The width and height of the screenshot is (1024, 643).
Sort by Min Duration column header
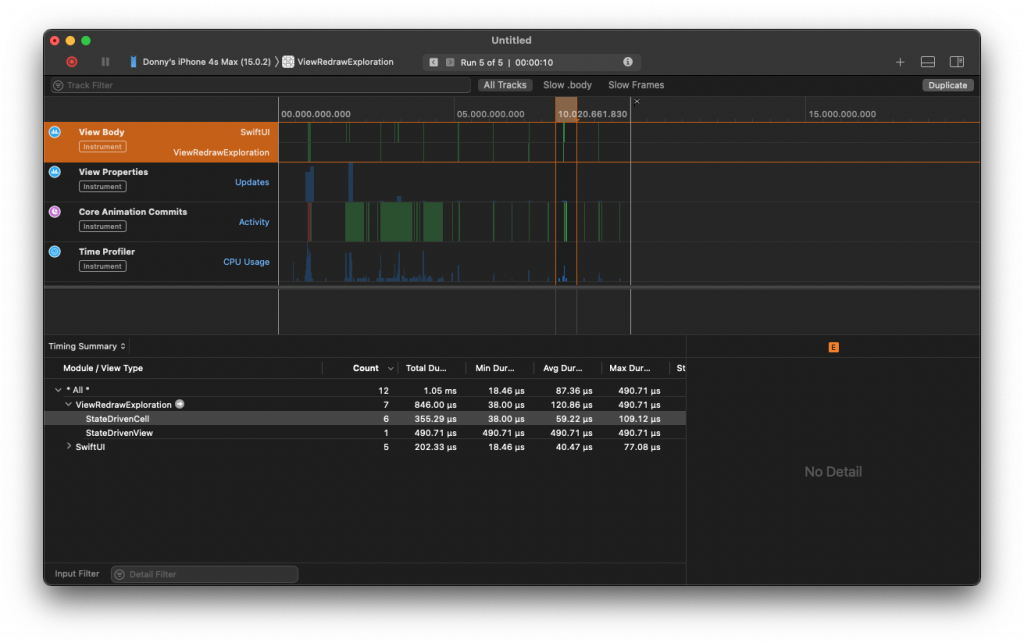494,368
